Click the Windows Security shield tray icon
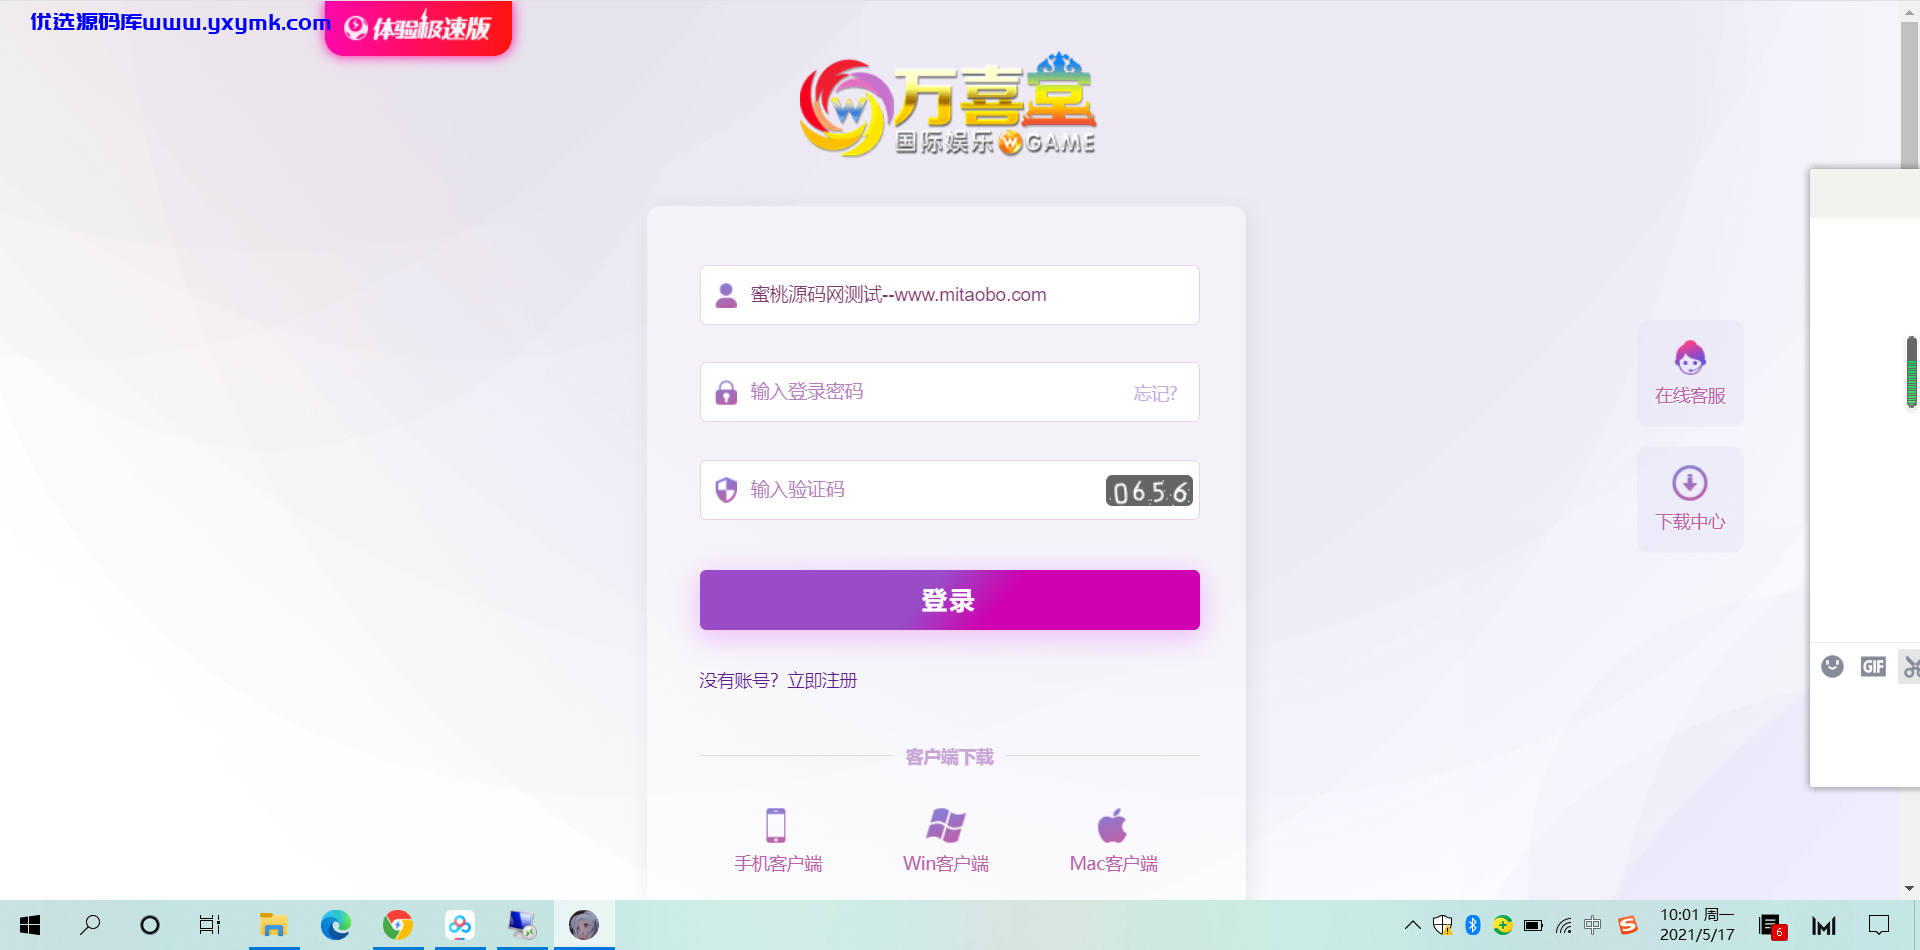Image resolution: width=1920 pixels, height=950 pixels. coord(1443,925)
